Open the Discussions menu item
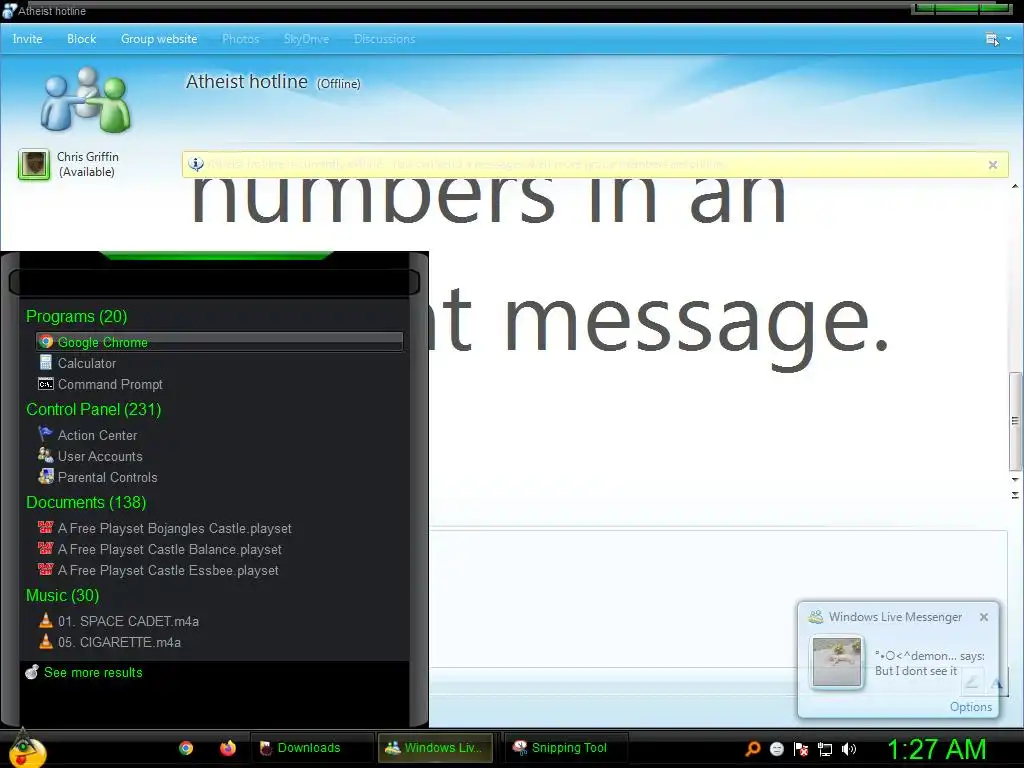The width and height of the screenshot is (1024, 768). click(384, 39)
